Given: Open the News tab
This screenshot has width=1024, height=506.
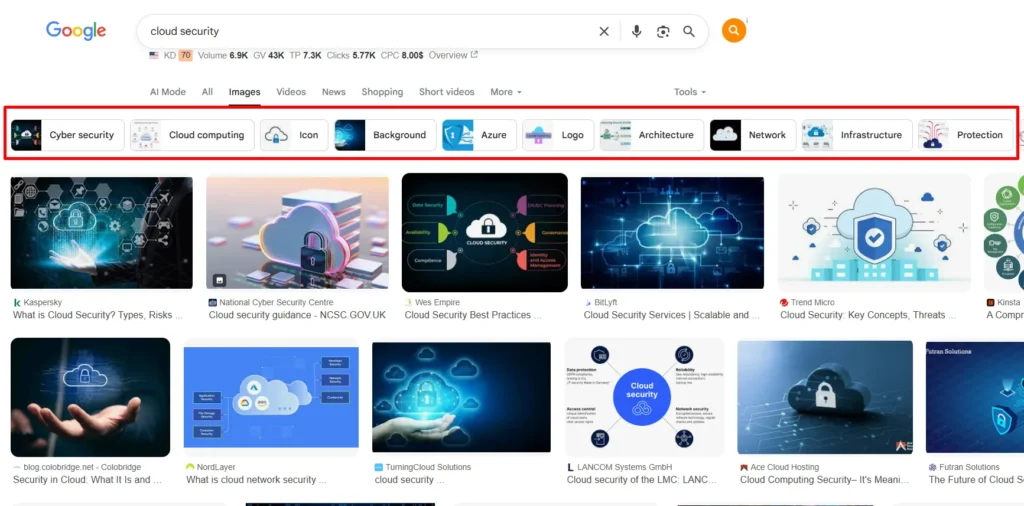Looking at the screenshot, I should pyautogui.click(x=334, y=92).
